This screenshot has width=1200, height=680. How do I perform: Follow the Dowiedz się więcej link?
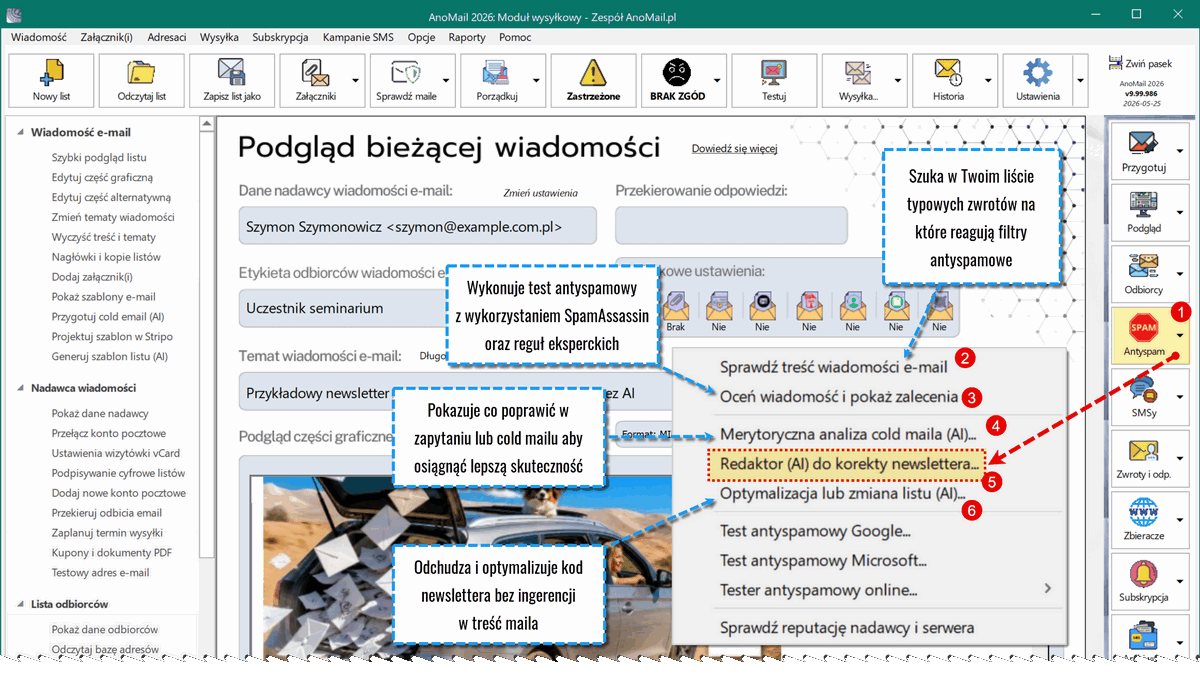(735, 149)
